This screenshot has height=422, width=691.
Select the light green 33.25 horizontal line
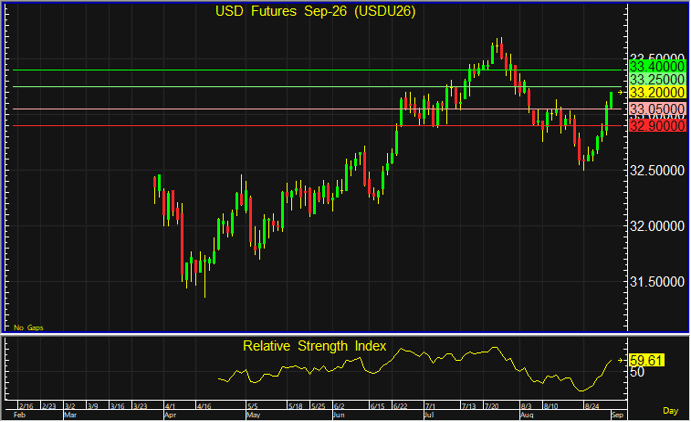(x=317, y=87)
